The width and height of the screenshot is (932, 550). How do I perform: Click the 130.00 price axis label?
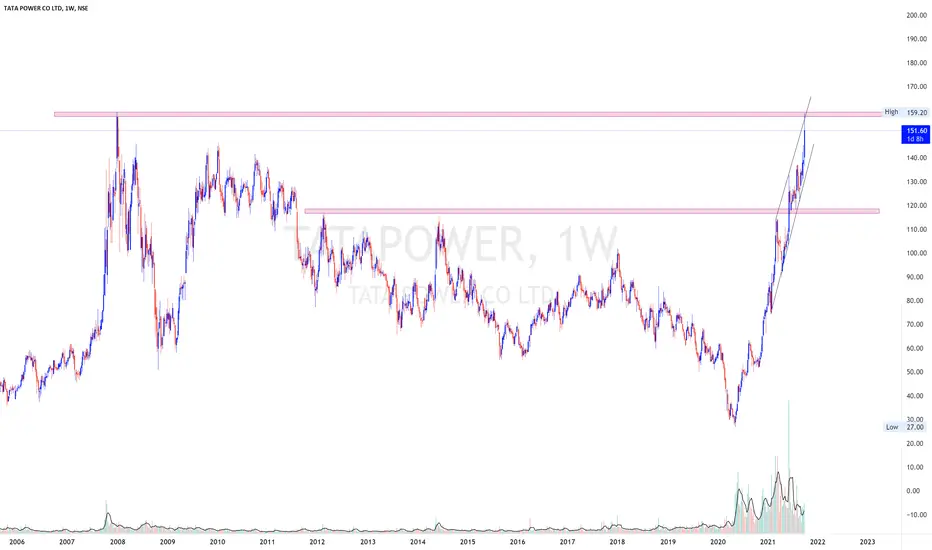917,181
